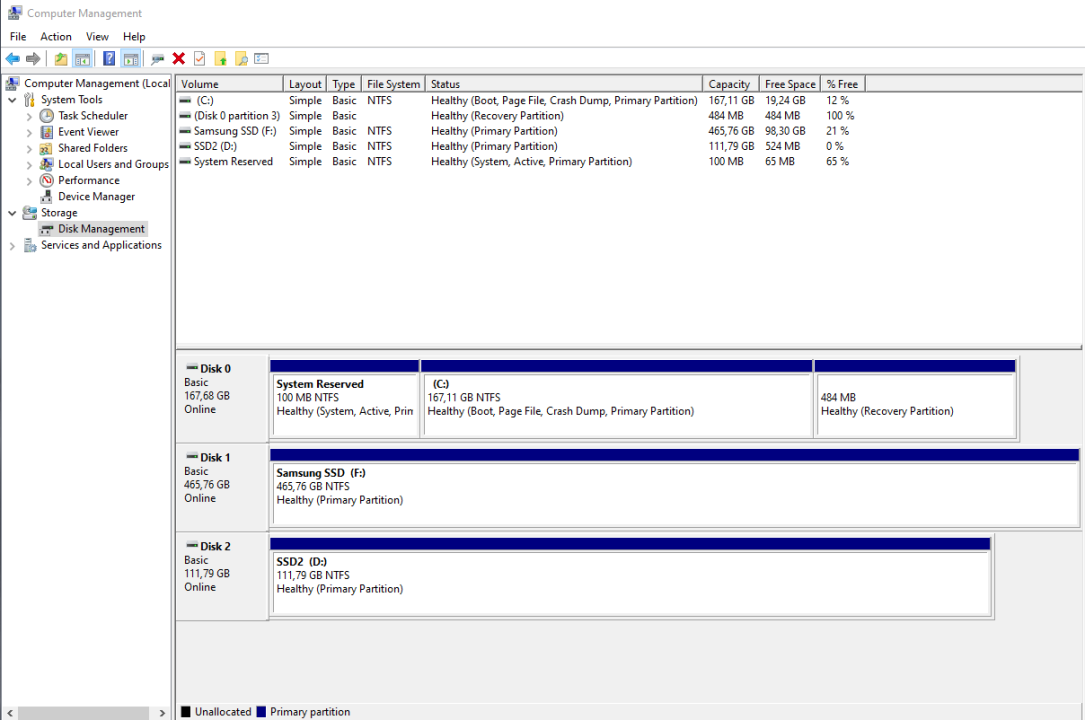Image resolution: width=1085 pixels, height=720 pixels.
Task: Click the Properties checkmark page icon
Action: (x=200, y=59)
